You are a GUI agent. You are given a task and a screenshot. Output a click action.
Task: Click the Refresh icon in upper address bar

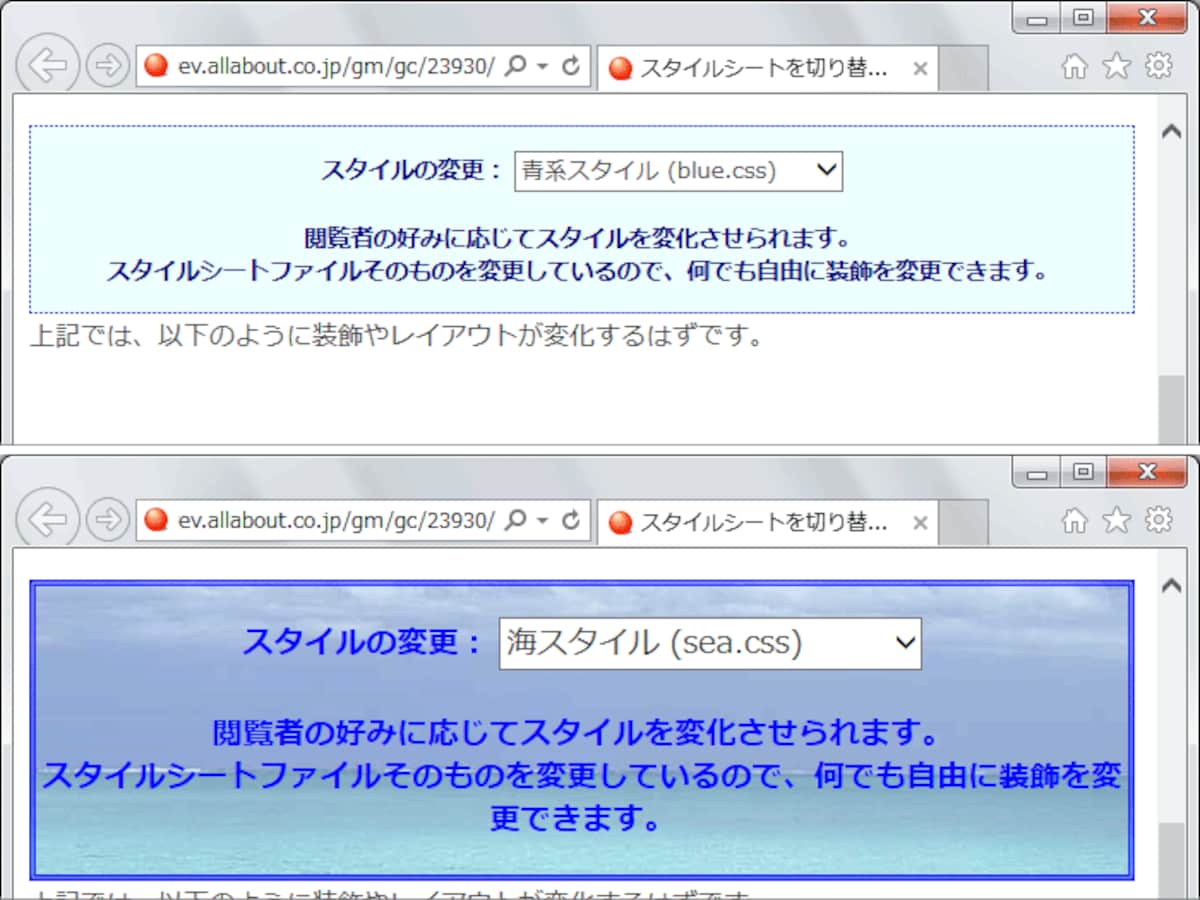tap(571, 67)
